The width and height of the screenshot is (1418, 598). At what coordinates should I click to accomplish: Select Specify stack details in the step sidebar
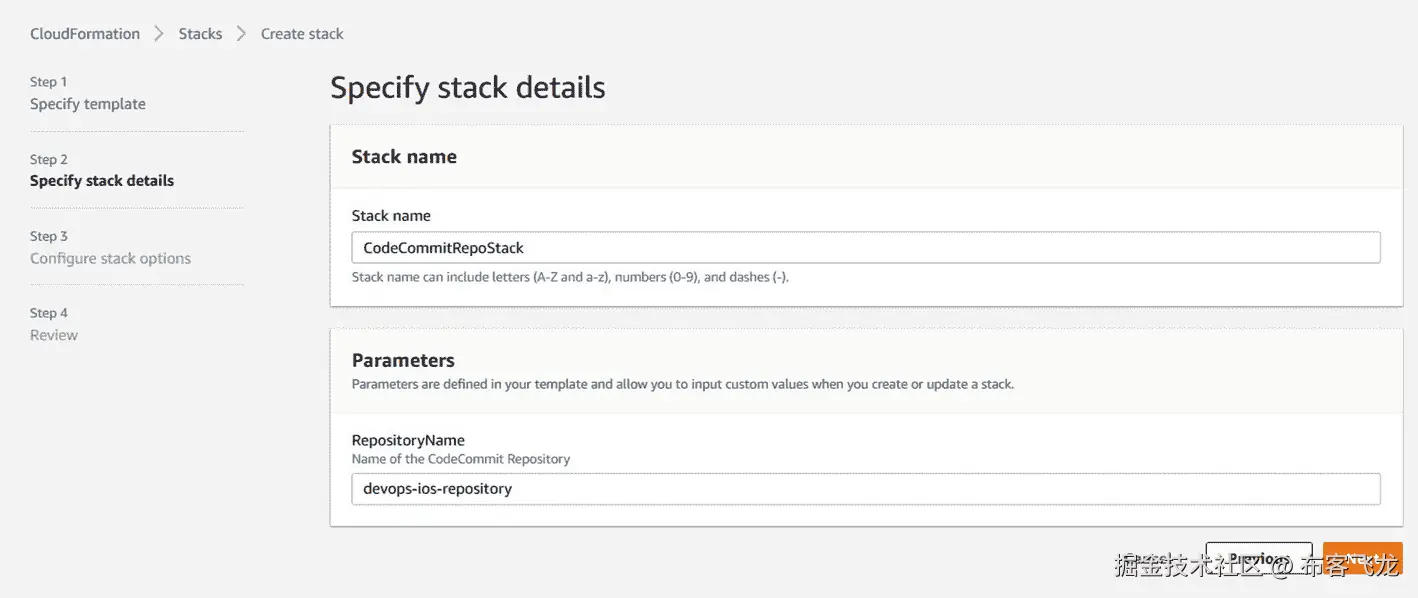pyautogui.click(x=102, y=181)
